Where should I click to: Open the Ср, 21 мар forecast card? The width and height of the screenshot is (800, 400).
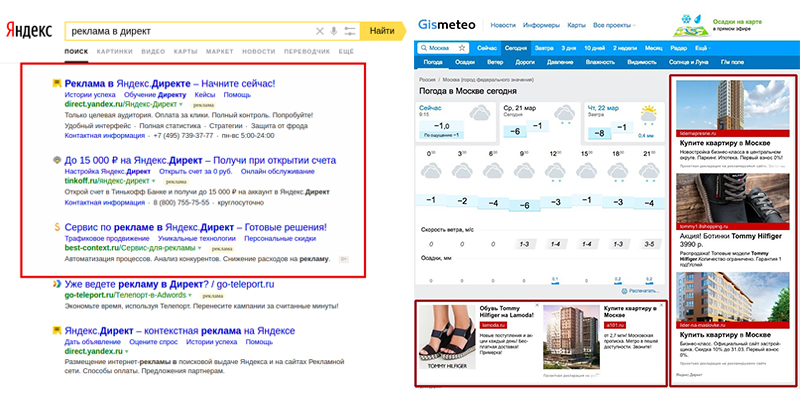[540, 122]
